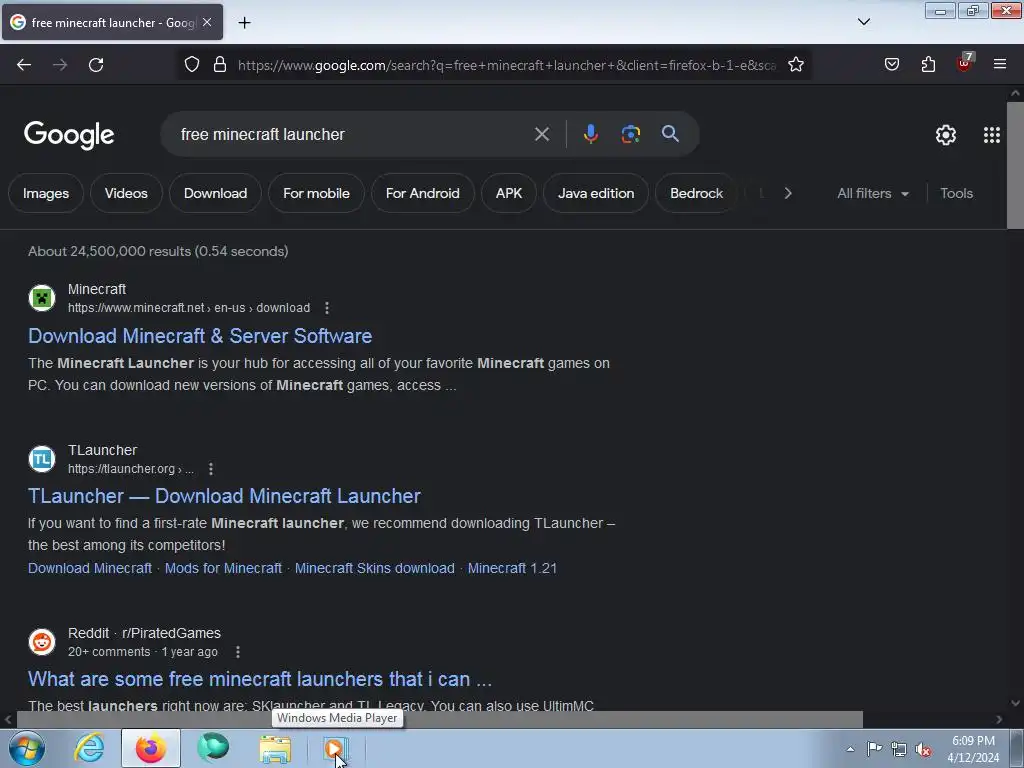Open the Reddit free minecraft launchers result

pyautogui.click(x=260, y=679)
